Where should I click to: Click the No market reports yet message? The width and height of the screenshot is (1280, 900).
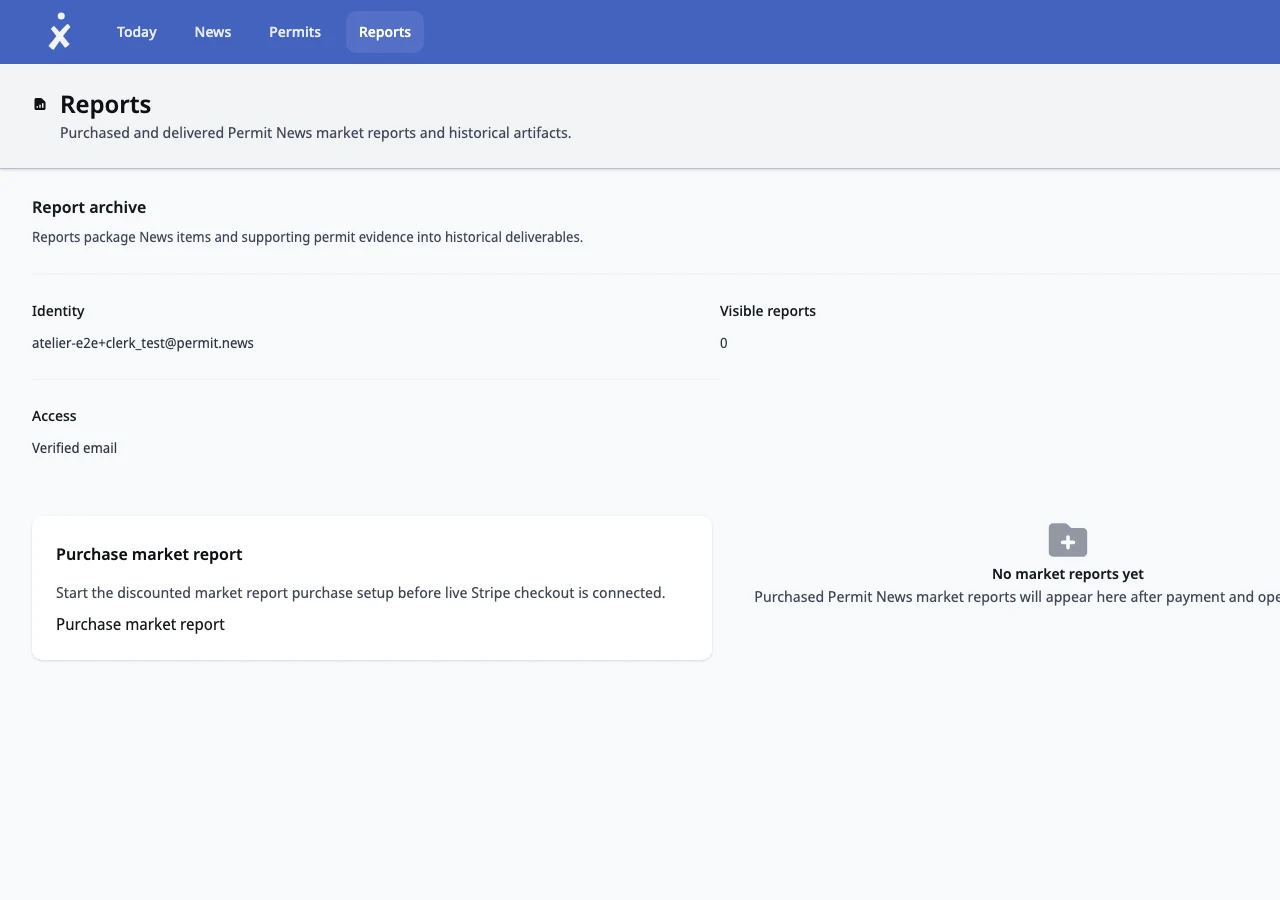click(1068, 574)
